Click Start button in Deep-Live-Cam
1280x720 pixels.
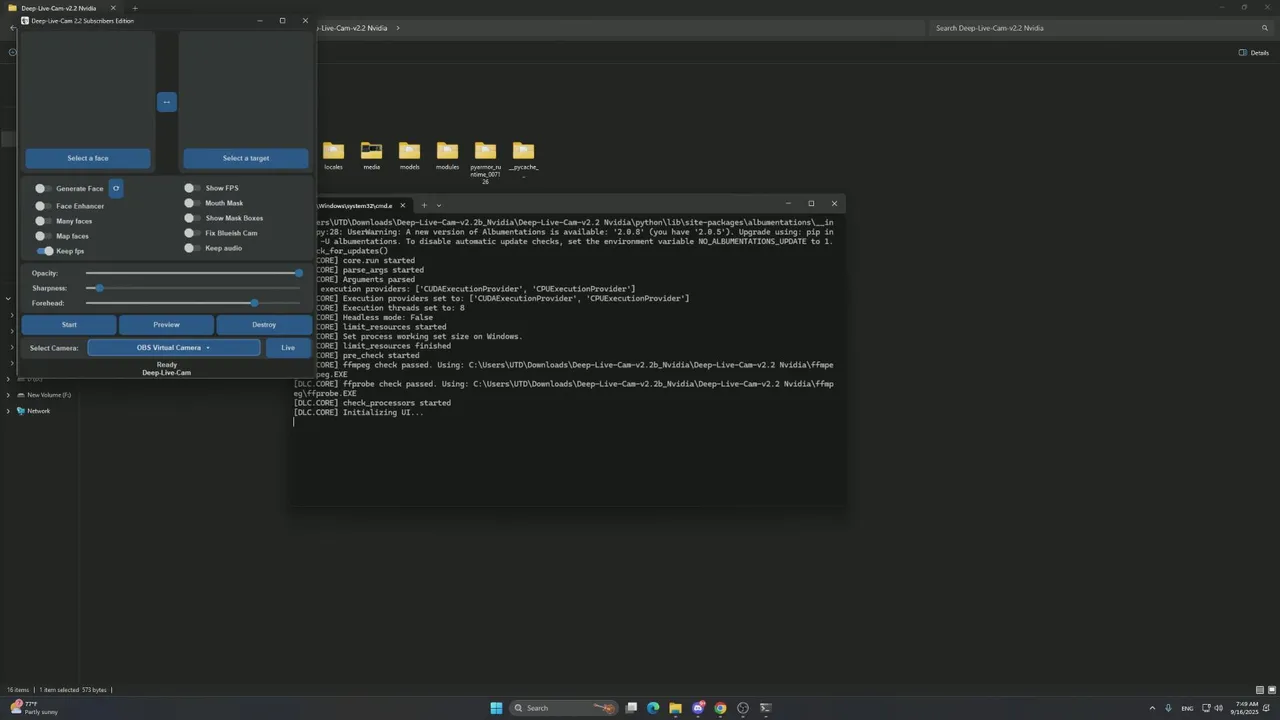click(69, 325)
